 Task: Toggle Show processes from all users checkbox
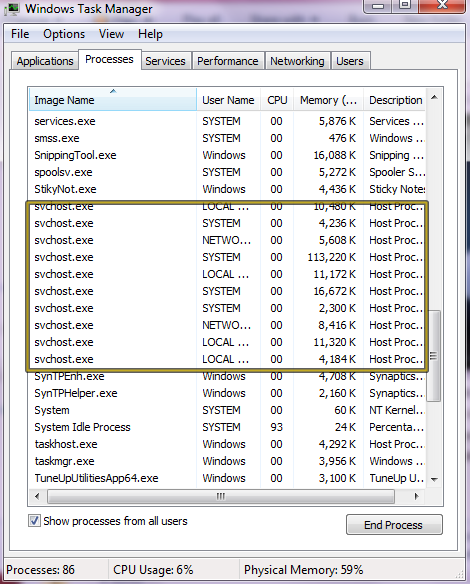(34, 521)
